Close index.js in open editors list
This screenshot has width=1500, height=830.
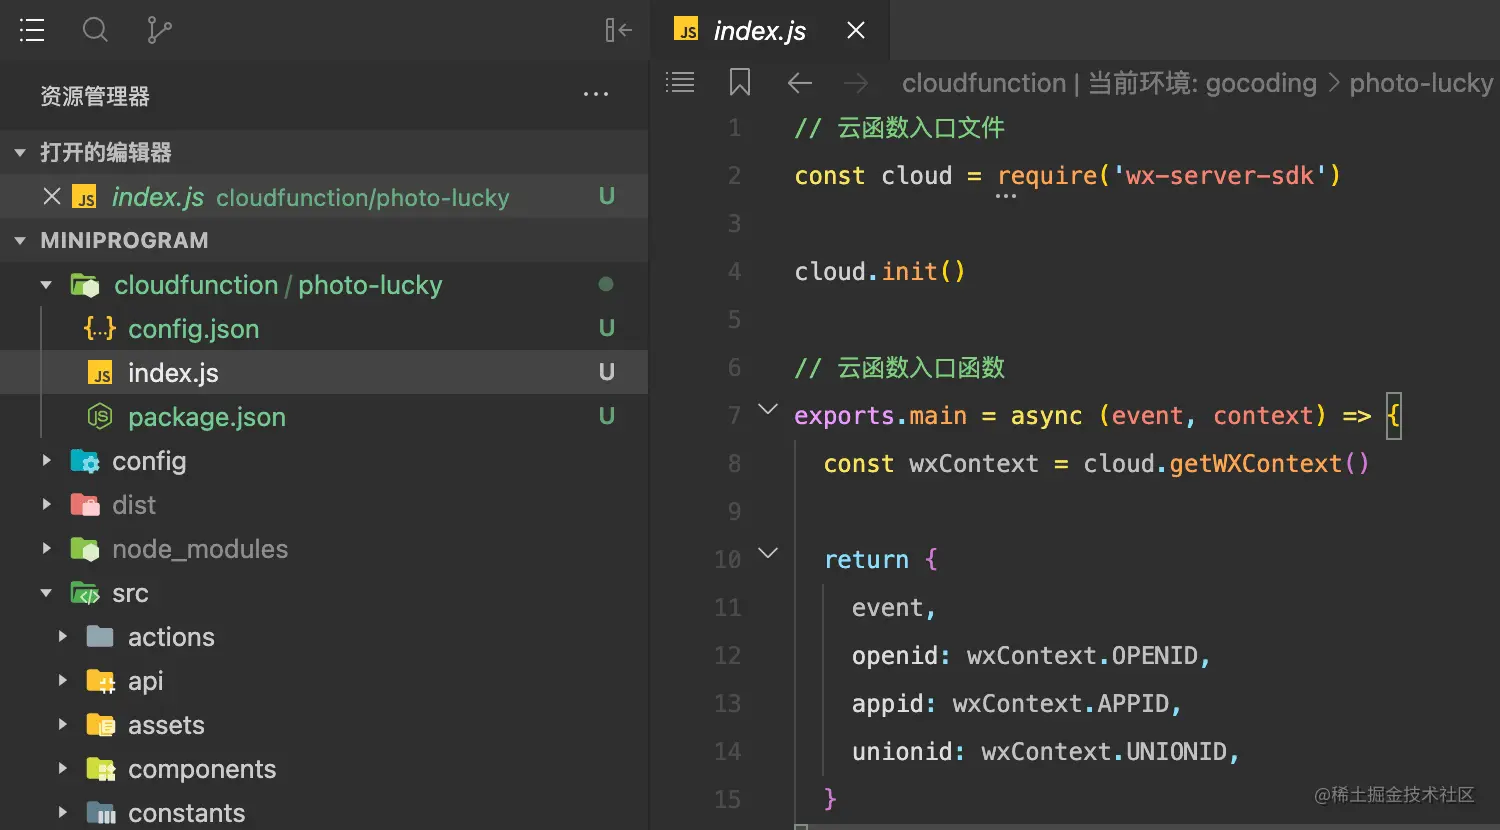[x=52, y=196]
